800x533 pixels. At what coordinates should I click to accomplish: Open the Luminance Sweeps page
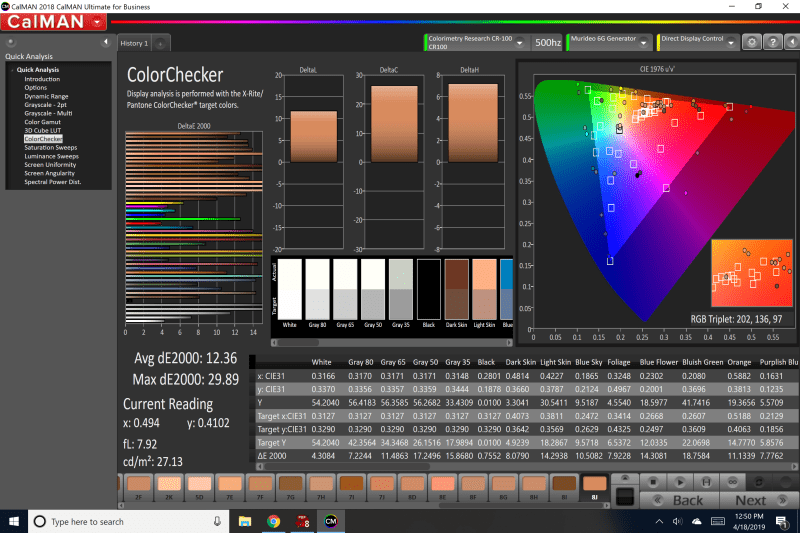coord(51,156)
